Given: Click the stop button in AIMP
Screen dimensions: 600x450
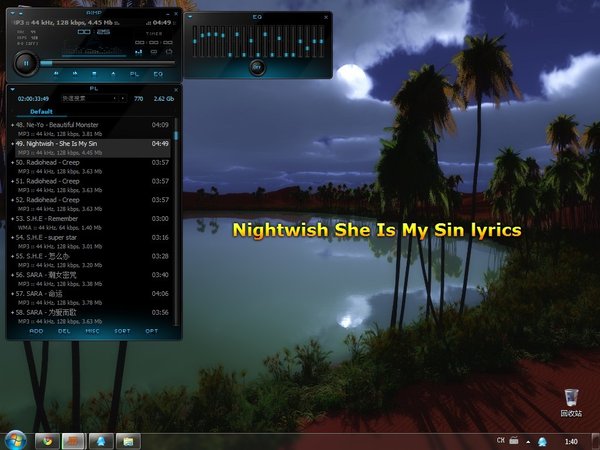Looking at the screenshot, I should click(94, 74).
